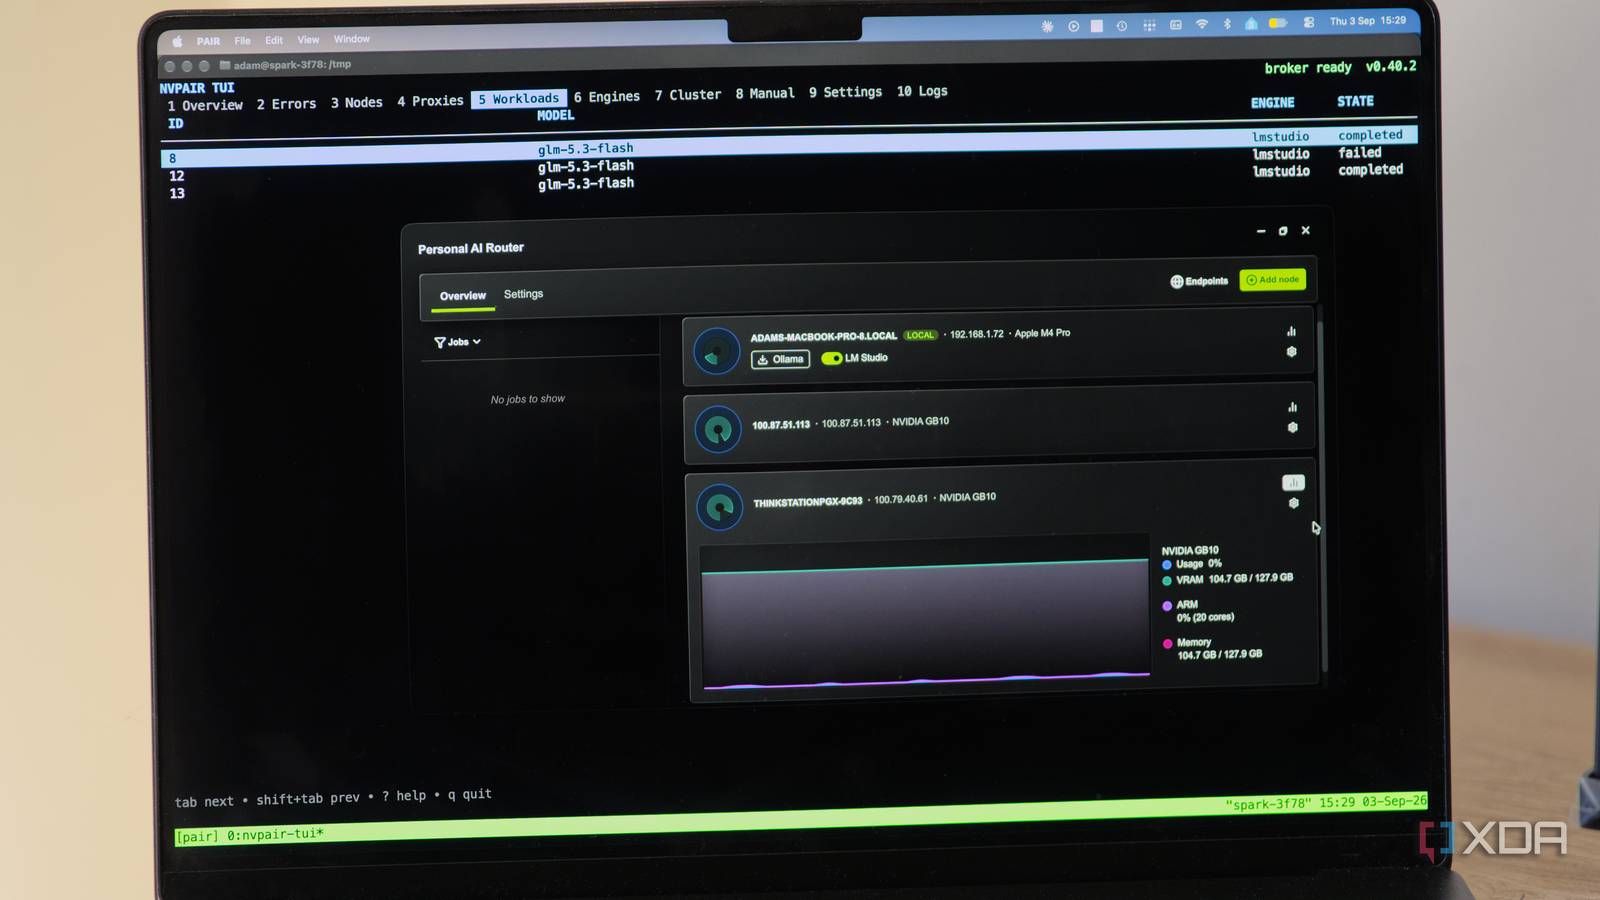The height and width of the screenshot is (900, 1600).
Task: Show stats chart for 100.87.51.113 node
Action: pyautogui.click(x=1292, y=407)
